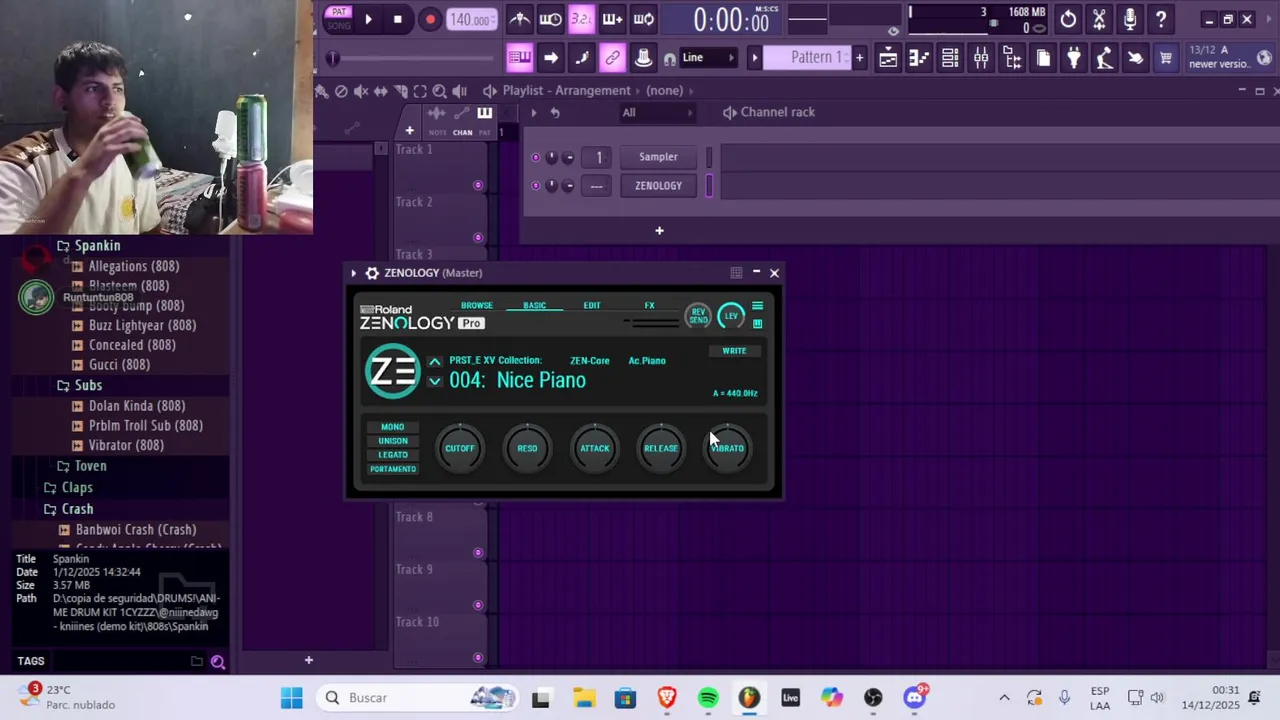The height and width of the screenshot is (720, 1280).
Task: Open Spotify from the taskbar
Action: point(708,698)
